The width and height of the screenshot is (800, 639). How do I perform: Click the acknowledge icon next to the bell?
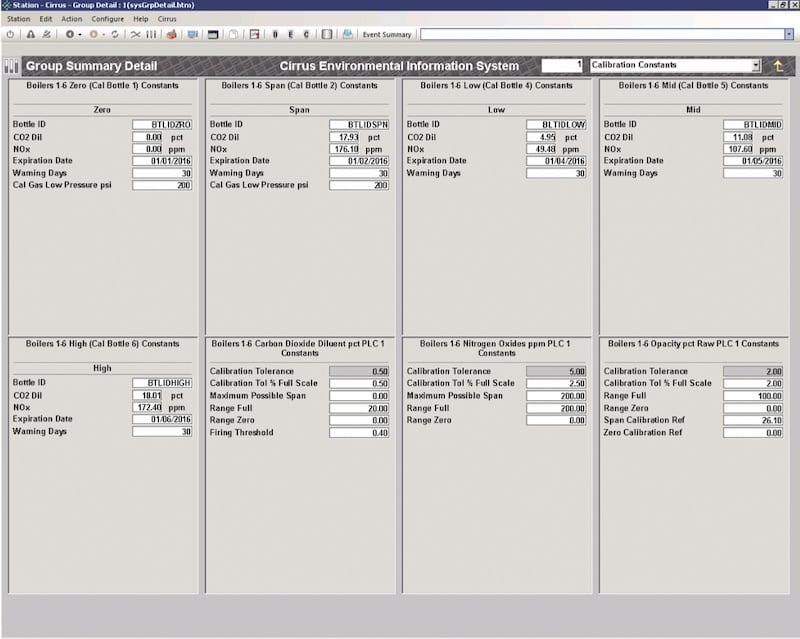46,34
